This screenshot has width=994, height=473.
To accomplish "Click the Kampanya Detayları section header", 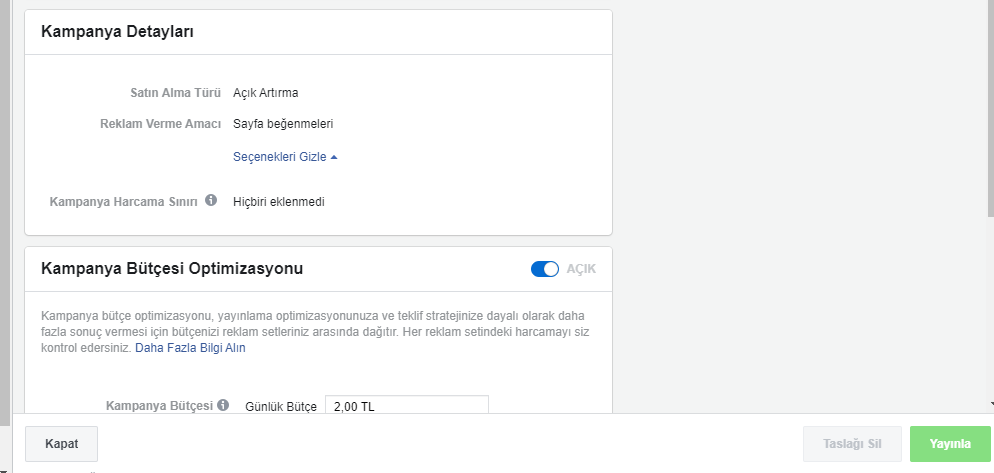I will pyautogui.click(x=117, y=32).
